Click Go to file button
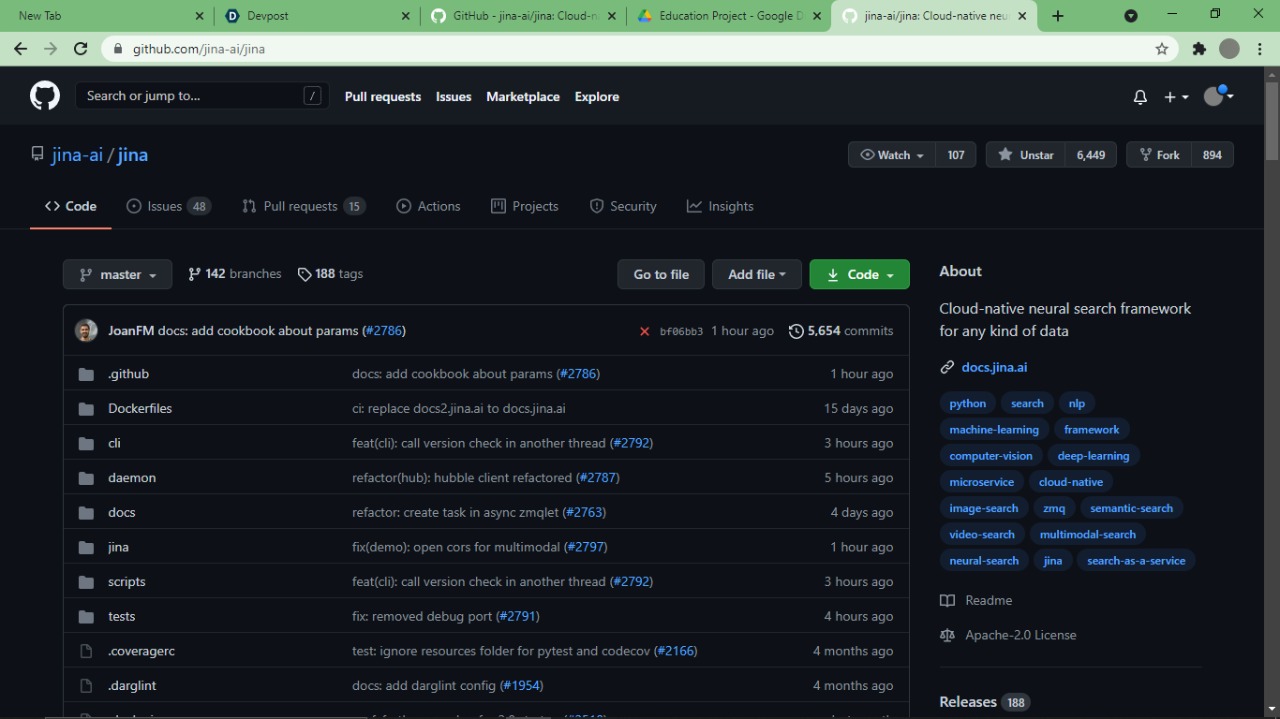This screenshot has height=719, width=1280. tap(661, 274)
